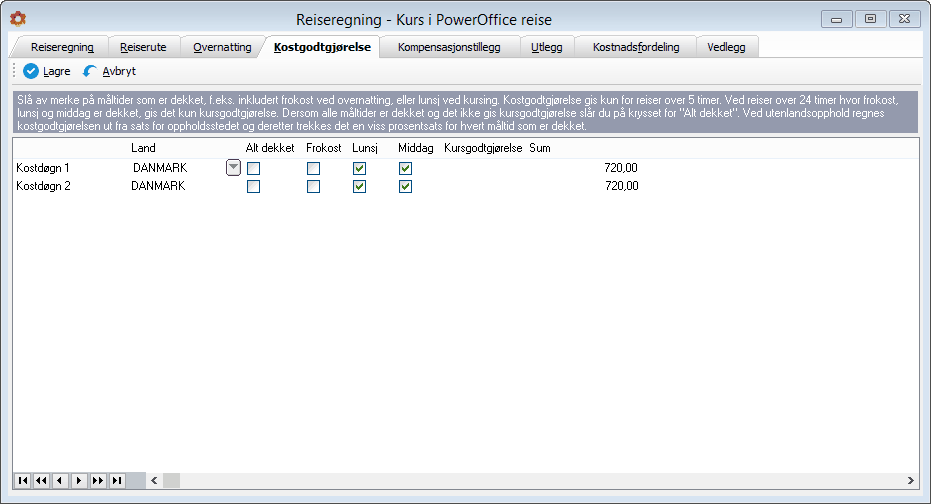The width and height of the screenshot is (931, 504).
Task: Click the horizontal scrollbar left arrow
Action: 154,480
